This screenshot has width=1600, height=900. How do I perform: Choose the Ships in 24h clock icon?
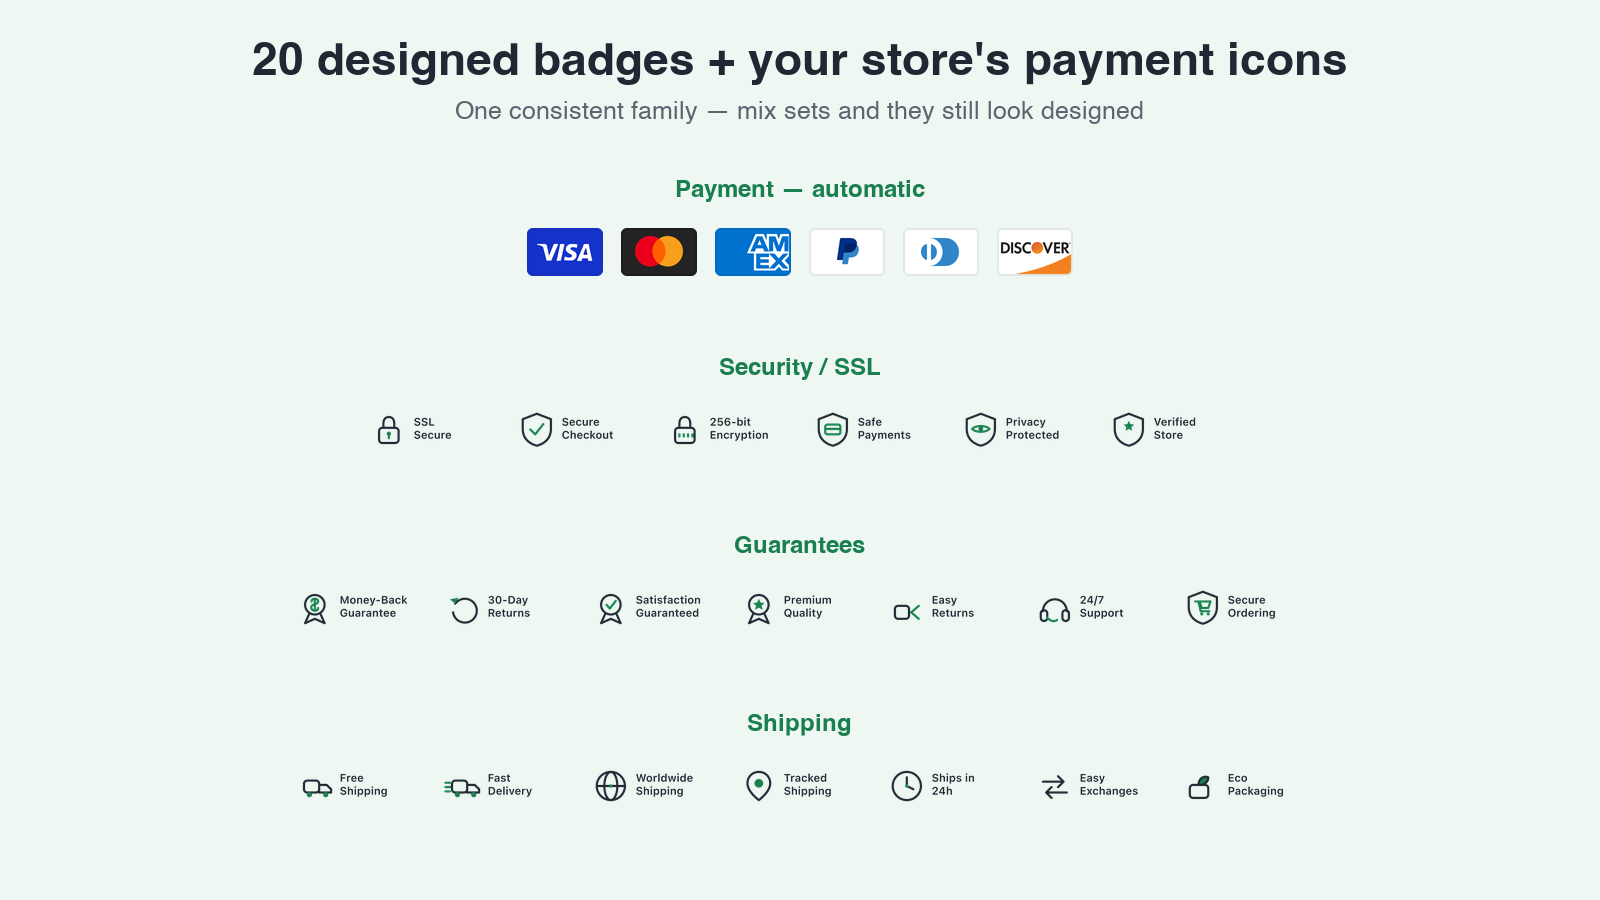(907, 786)
